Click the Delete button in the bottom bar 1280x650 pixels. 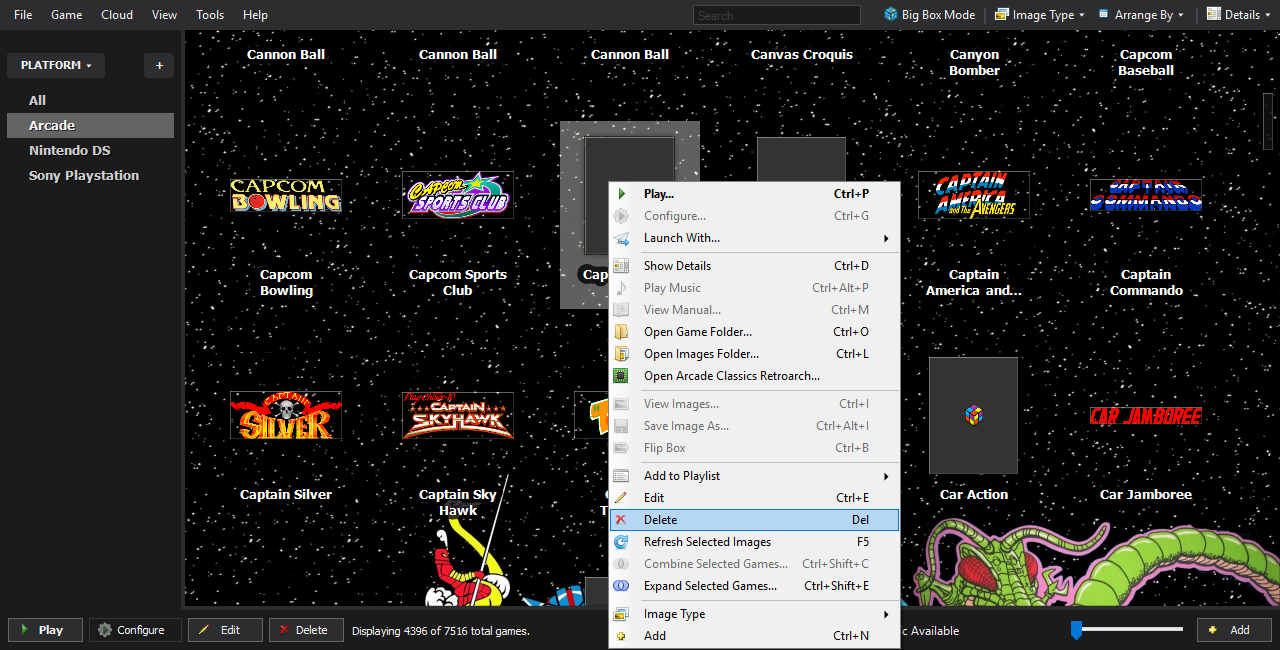pyautogui.click(x=306, y=630)
